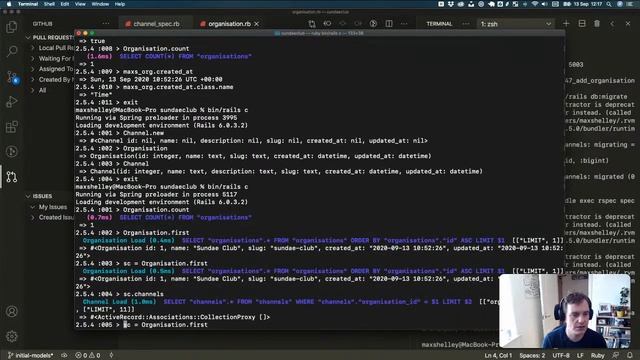640x360 pixels.
Task: Switch to organisation.rb tab
Action: [229, 24]
